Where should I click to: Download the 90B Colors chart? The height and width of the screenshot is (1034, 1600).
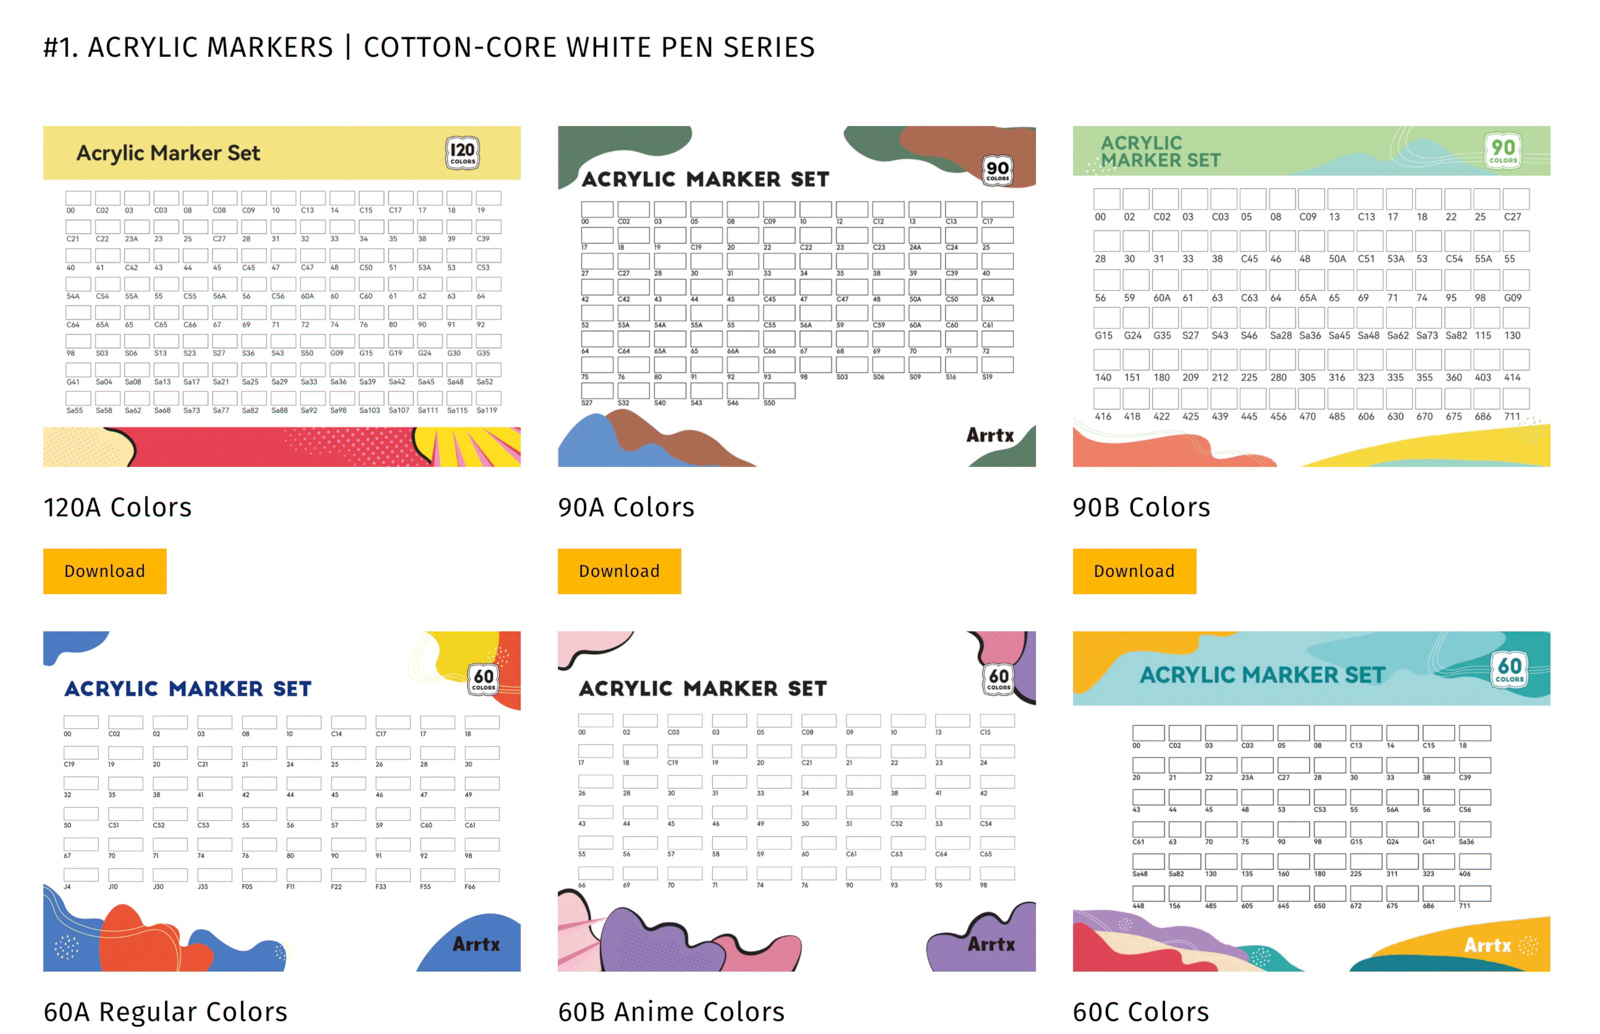point(1134,571)
